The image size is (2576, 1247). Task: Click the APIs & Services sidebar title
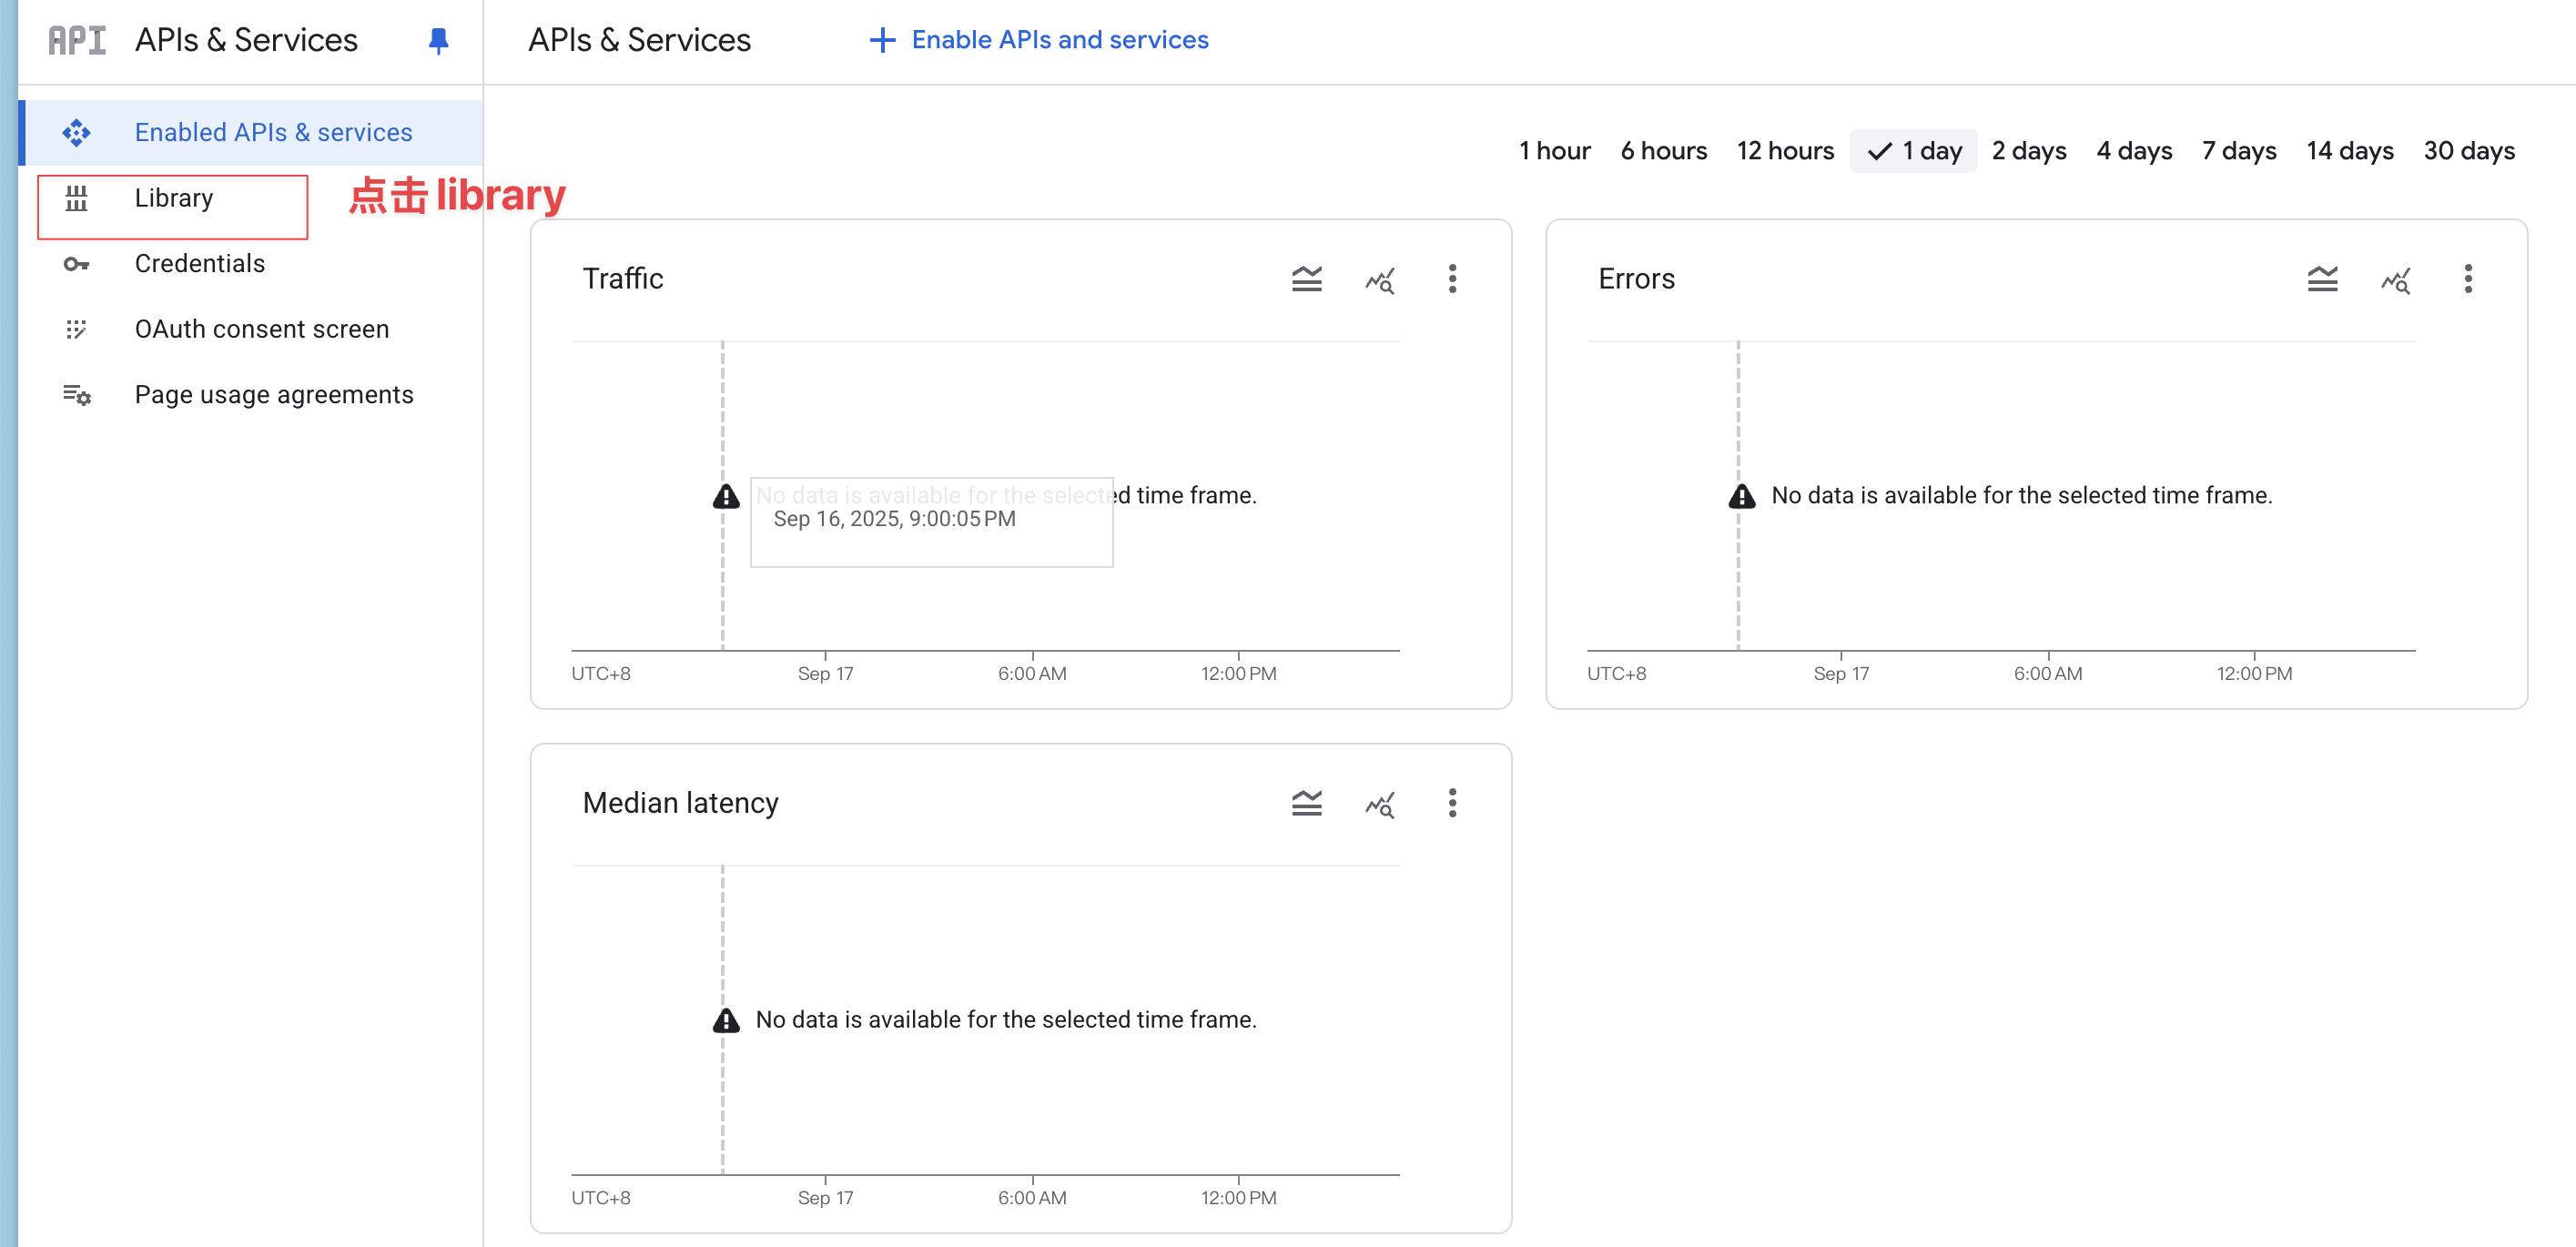pos(246,40)
